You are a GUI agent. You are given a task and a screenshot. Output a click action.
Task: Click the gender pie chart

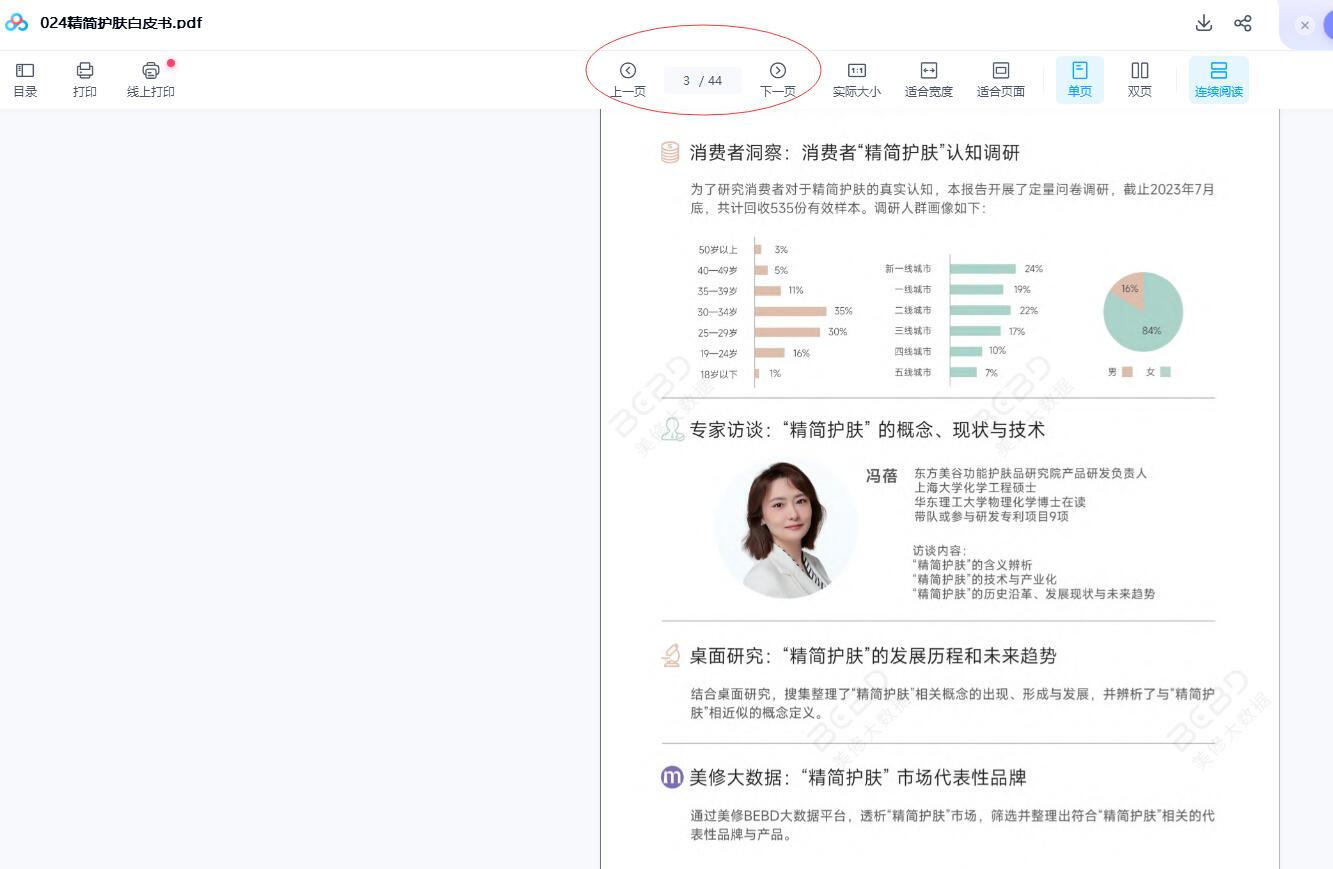coord(1143,312)
